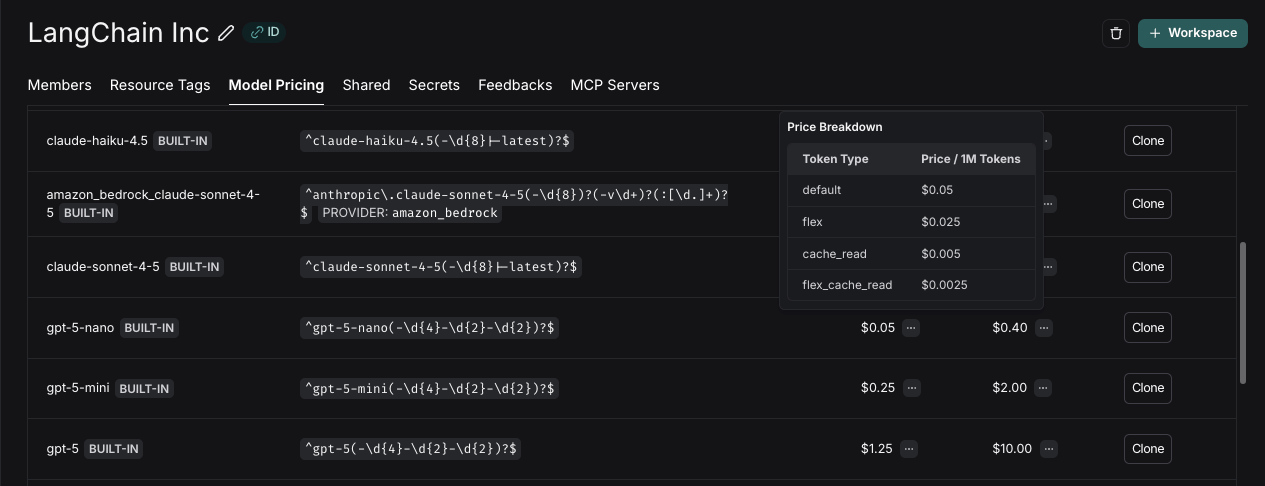Click the ^claude-sonnet-4-5 regex pattern
This screenshot has height=486, width=1265.
441,267
